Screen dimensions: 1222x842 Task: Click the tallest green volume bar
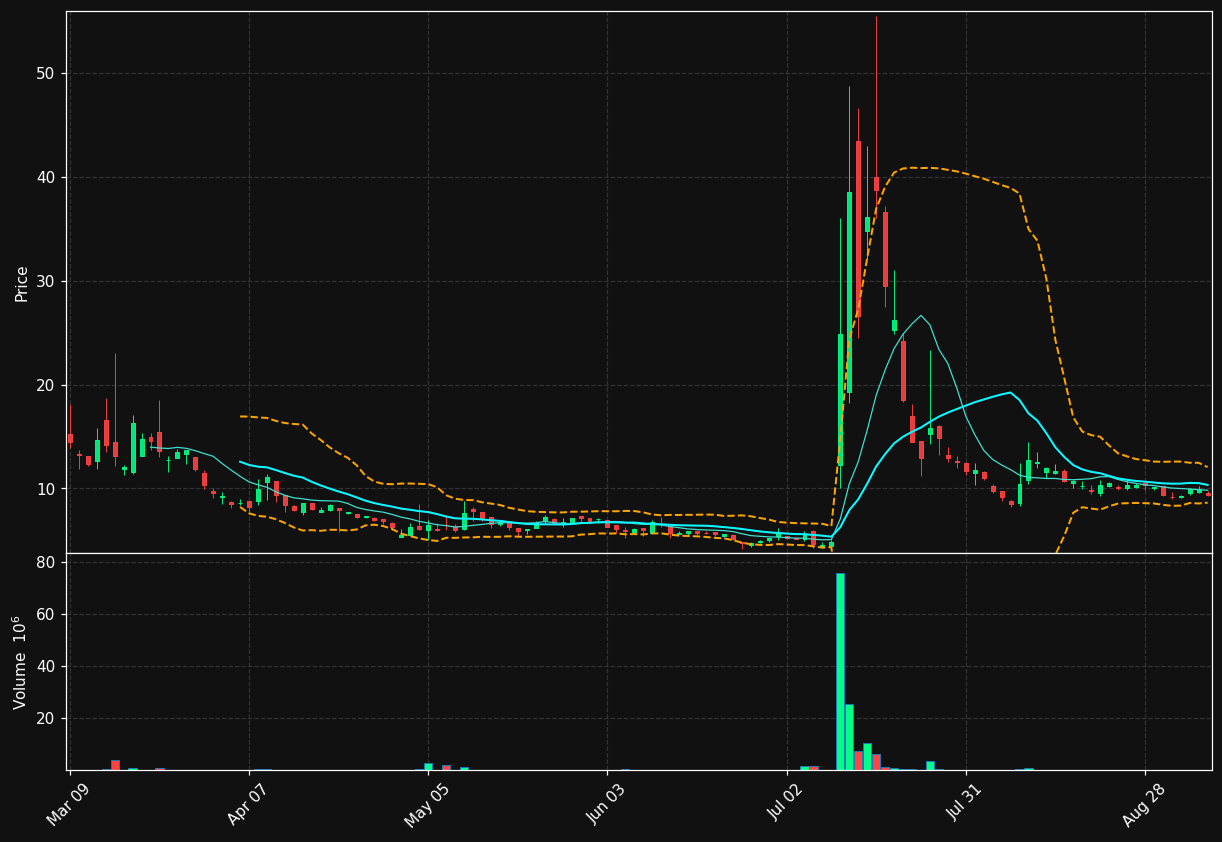(x=840, y=672)
